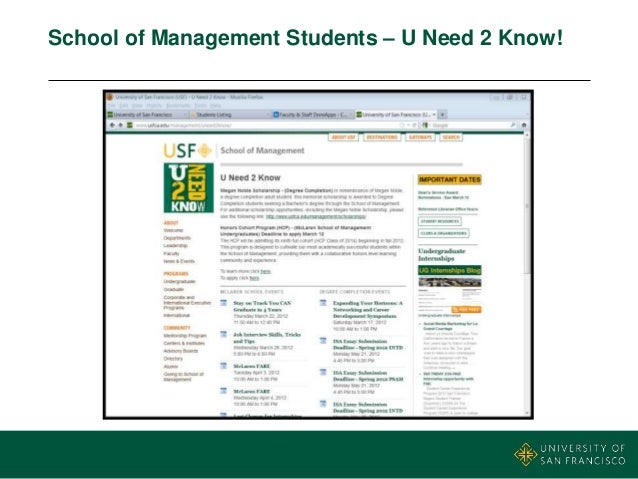638x479 pixels.
Task: Click calendar icon beside McLaren FARE April 4
Action: tap(223, 391)
